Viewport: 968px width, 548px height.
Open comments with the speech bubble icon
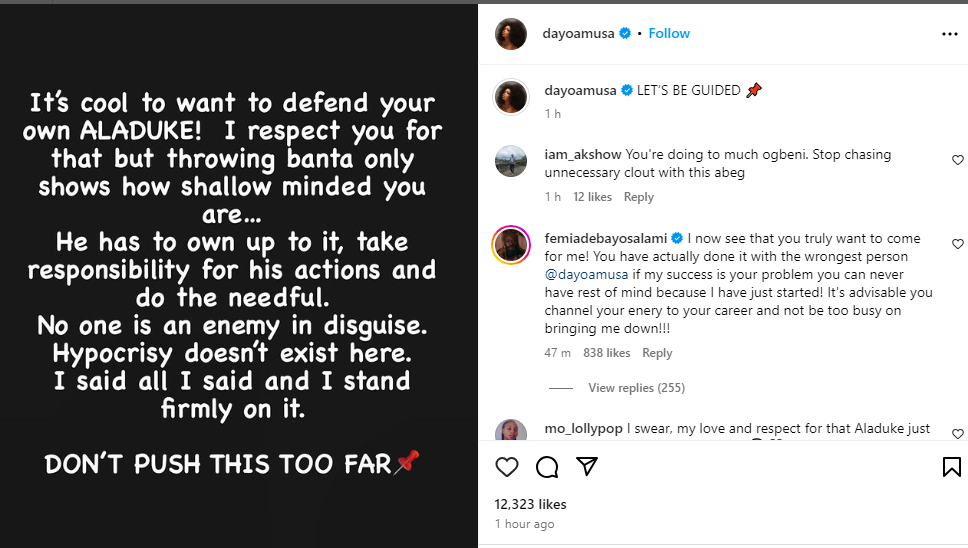[547, 467]
